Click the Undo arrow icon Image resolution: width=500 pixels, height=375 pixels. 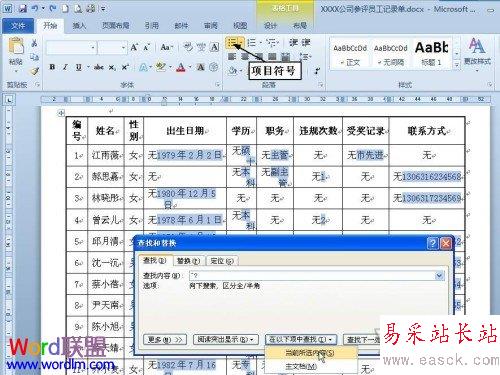(35, 9)
